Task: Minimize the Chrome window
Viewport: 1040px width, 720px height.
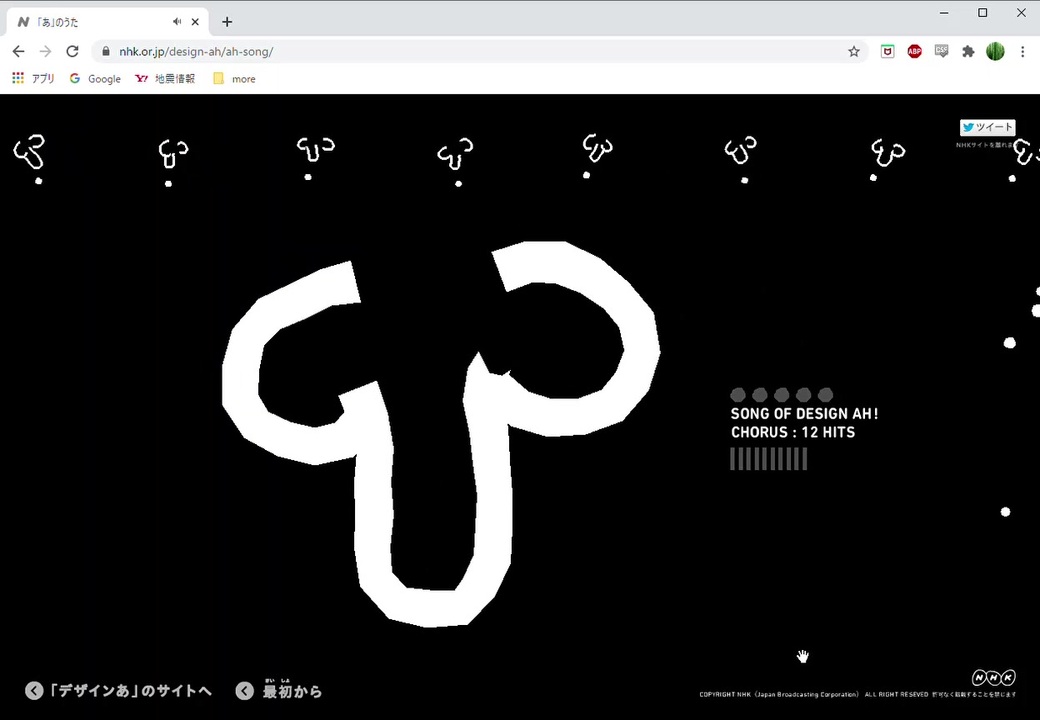Action: [x=944, y=13]
